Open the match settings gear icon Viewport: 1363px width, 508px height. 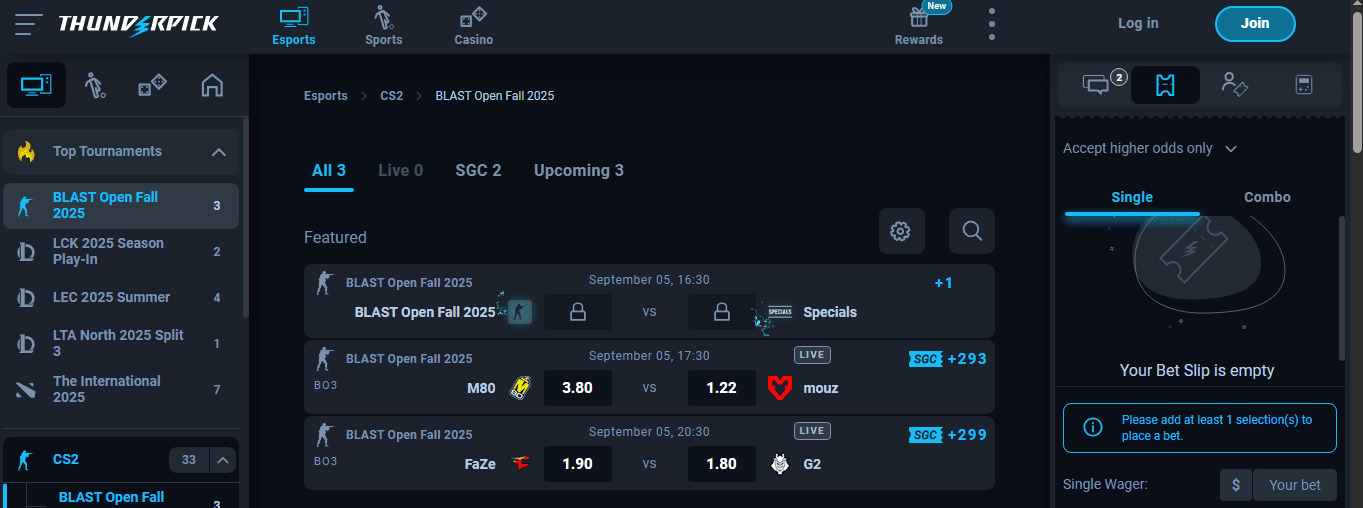pyautogui.click(x=901, y=231)
